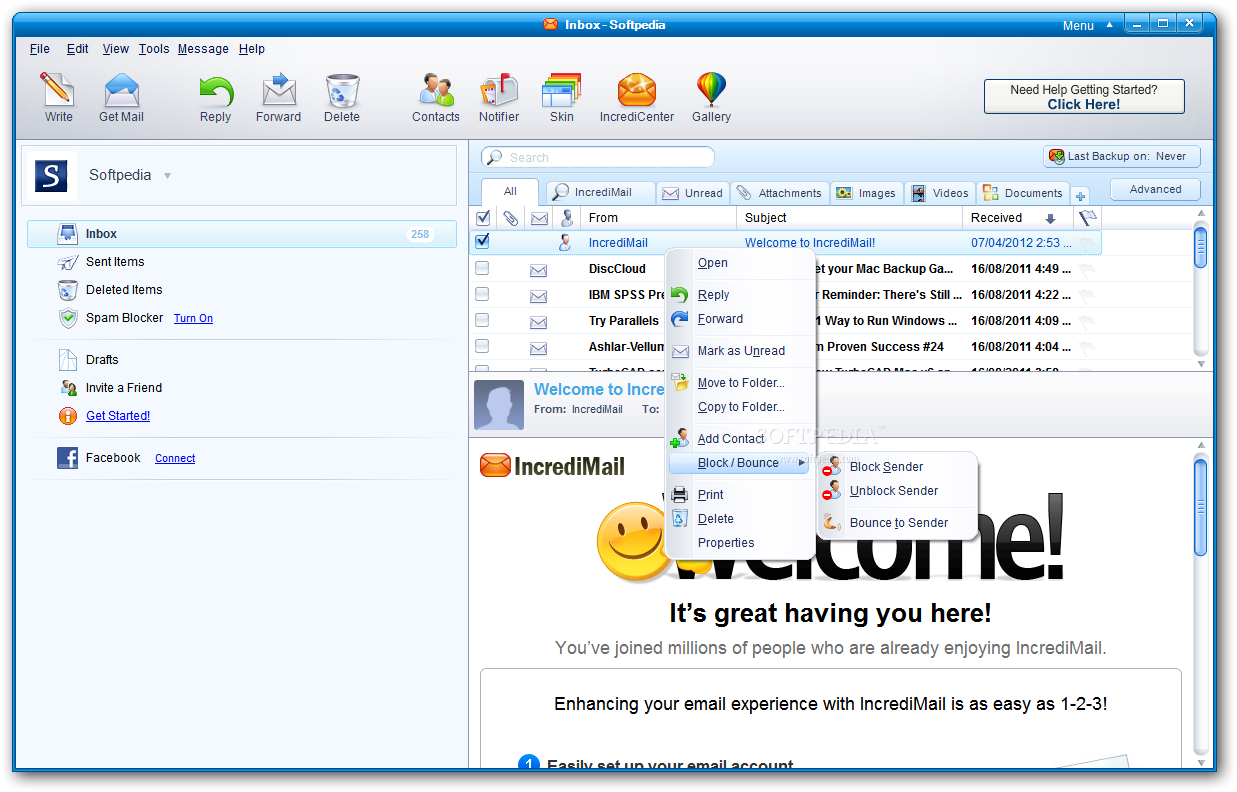Choose Bounce to Sender in submenu

[897, 523]
